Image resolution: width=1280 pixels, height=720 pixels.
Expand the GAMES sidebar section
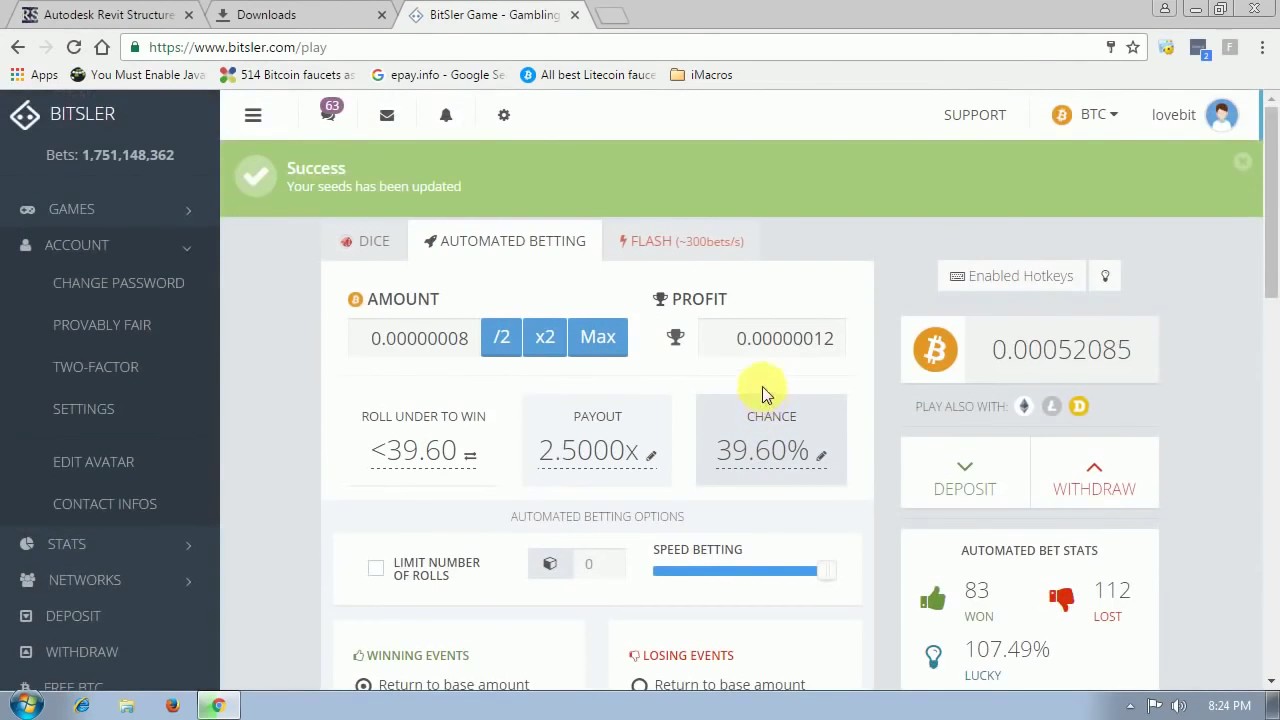click(110, 209)
